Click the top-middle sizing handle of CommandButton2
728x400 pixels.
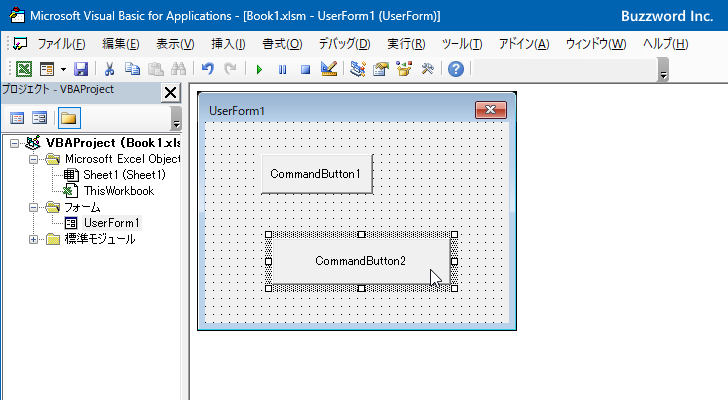point(361,235)
